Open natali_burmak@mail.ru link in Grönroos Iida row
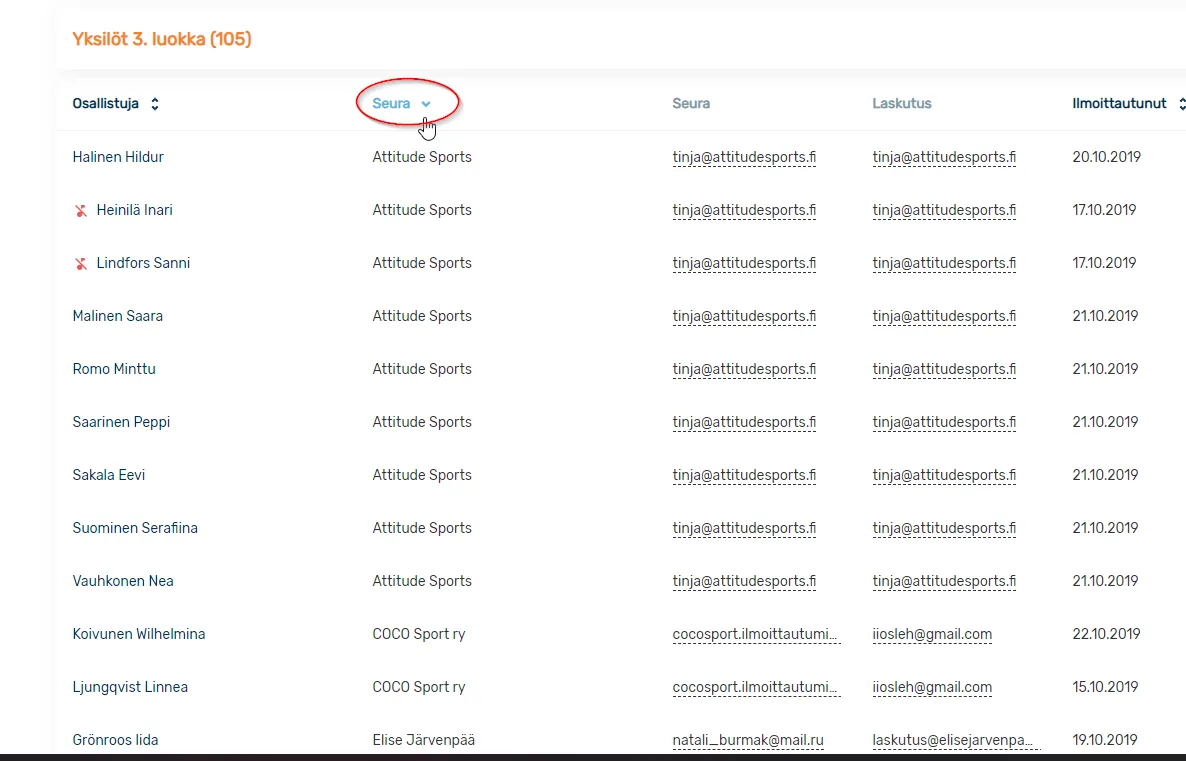The height and width of the screenshot is (761, 1186). pos(748,740)
